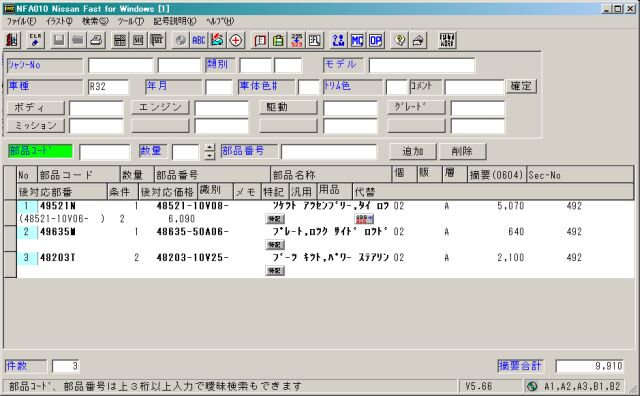The width and height of the screenshot is (640, 396).
Task: Click the コメント input field
Action: (474, 87)
